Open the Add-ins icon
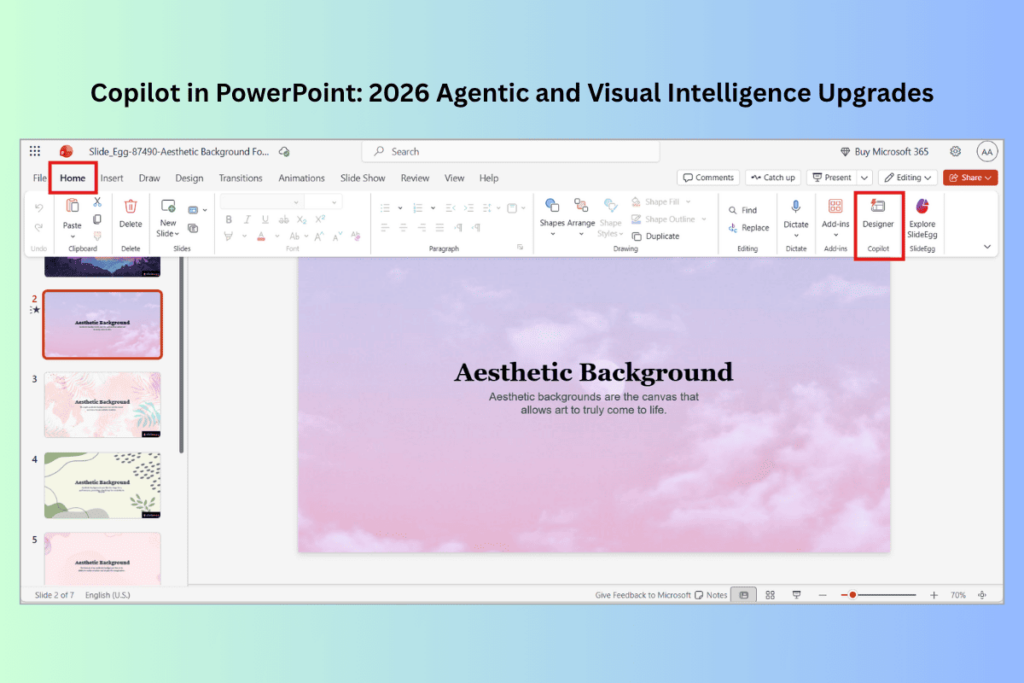The height and width of the screenshot is (683, 1024). tap(835, 206)
